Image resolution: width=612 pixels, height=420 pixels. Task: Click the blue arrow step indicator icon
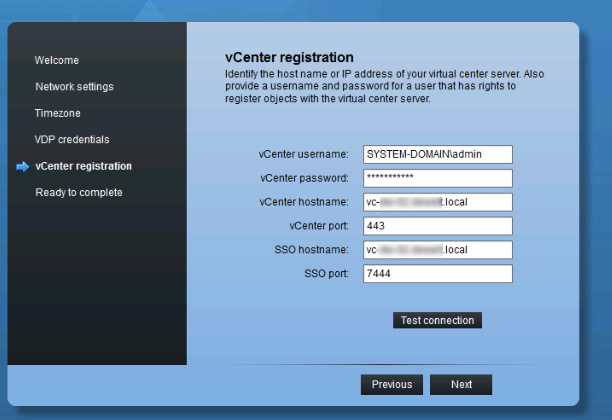pyautogui.click(x=23, y=167)
